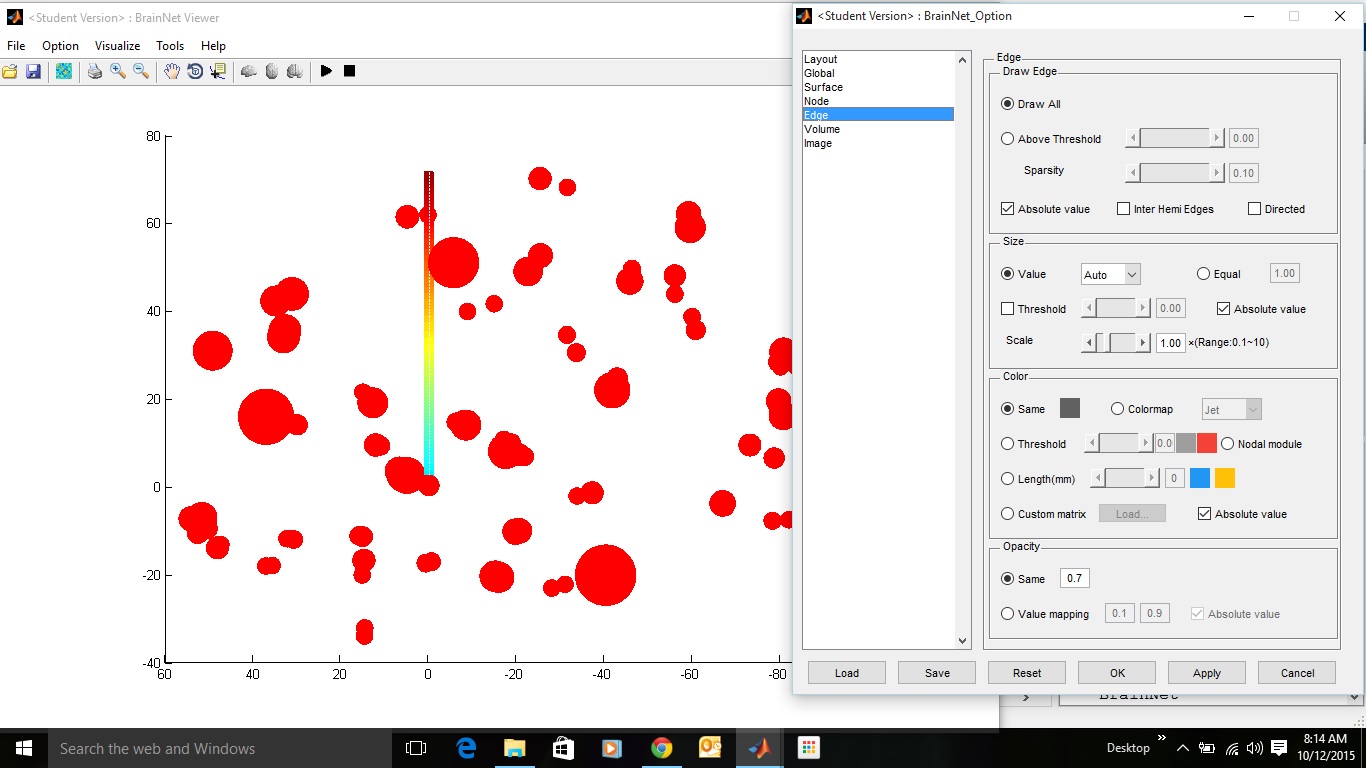The image size is (1366, 768).
Task: Click the Reset button
Action: [1026, 673]
